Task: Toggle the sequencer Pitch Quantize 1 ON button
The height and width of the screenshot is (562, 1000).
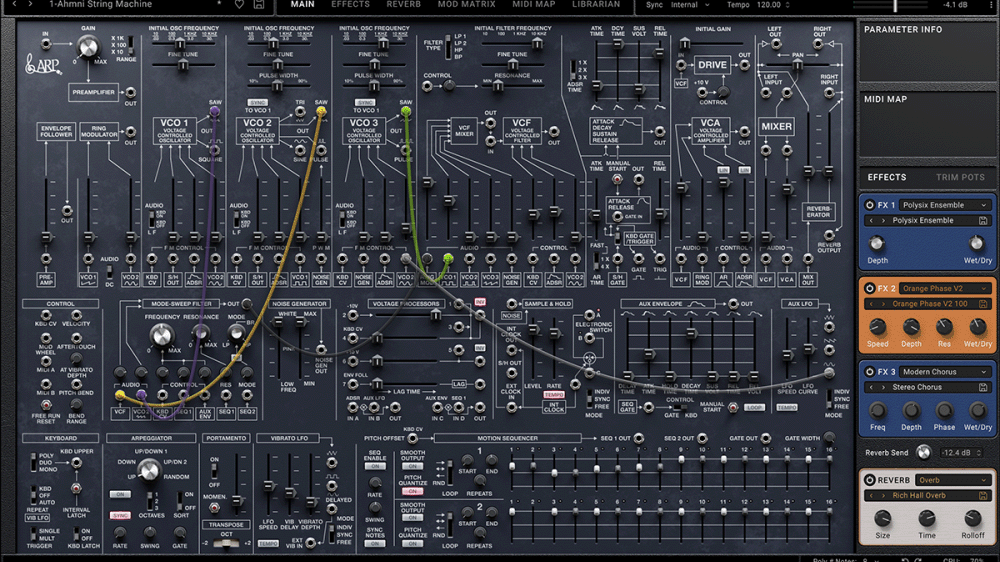Action: coord(412,491)
